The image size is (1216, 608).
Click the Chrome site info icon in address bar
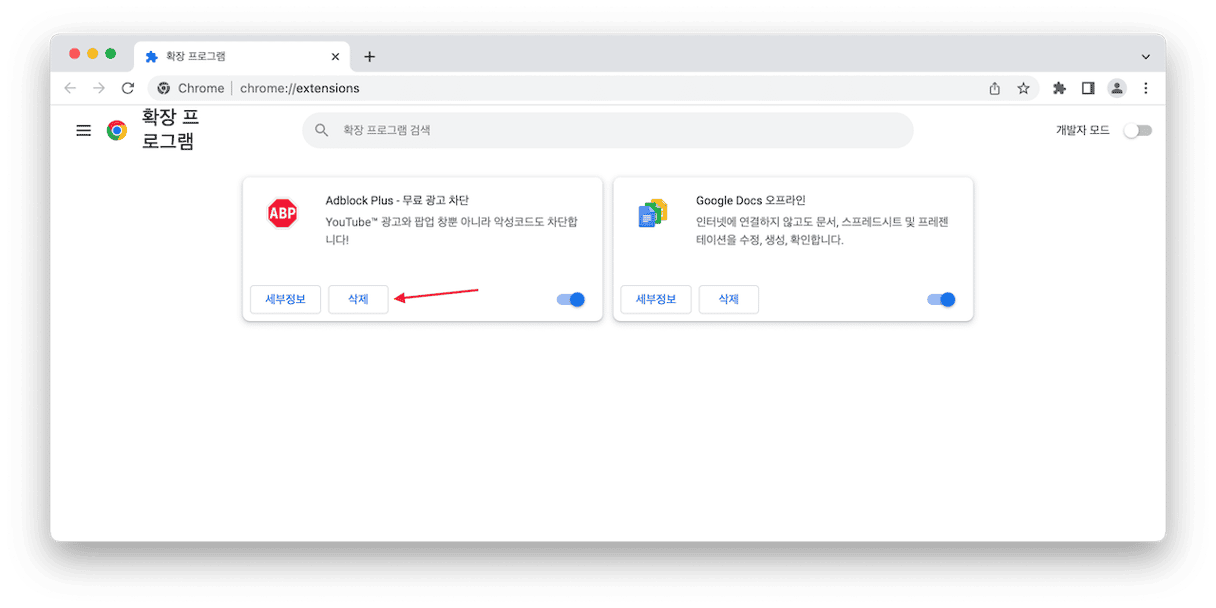coord(164,88)
